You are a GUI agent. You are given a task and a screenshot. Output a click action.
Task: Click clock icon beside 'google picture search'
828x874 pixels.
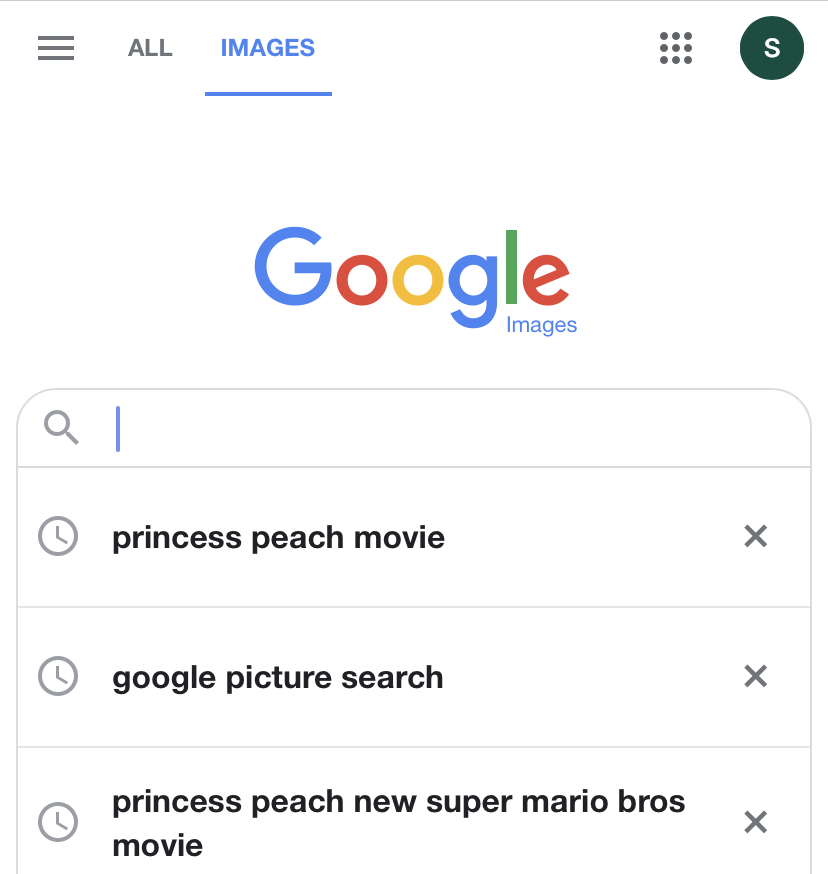click(58, 677)
